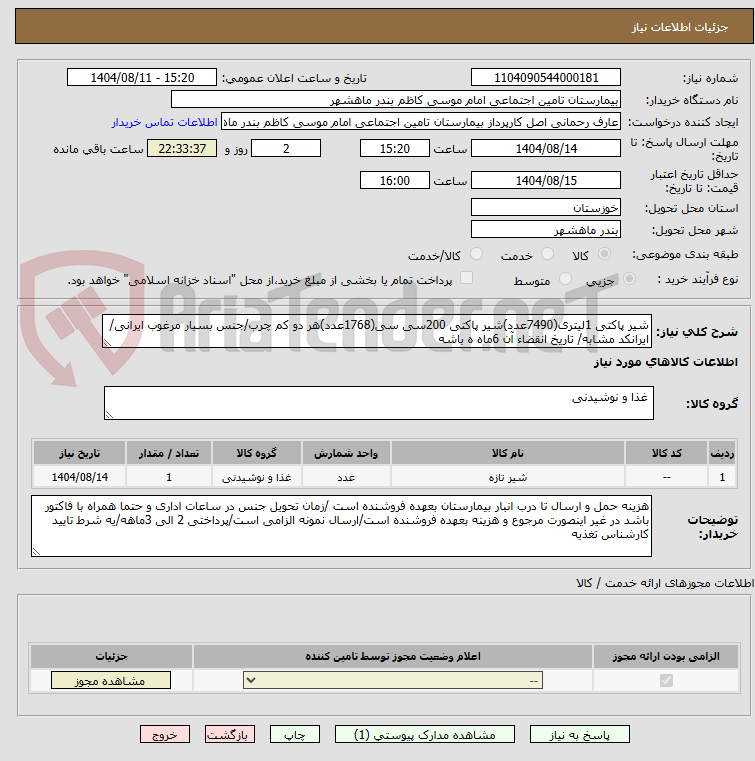Click the price validity date 1404/08/15 field
Image resolution: width=755 pixels, height=761 pixels.
click(x=545, y=181)
